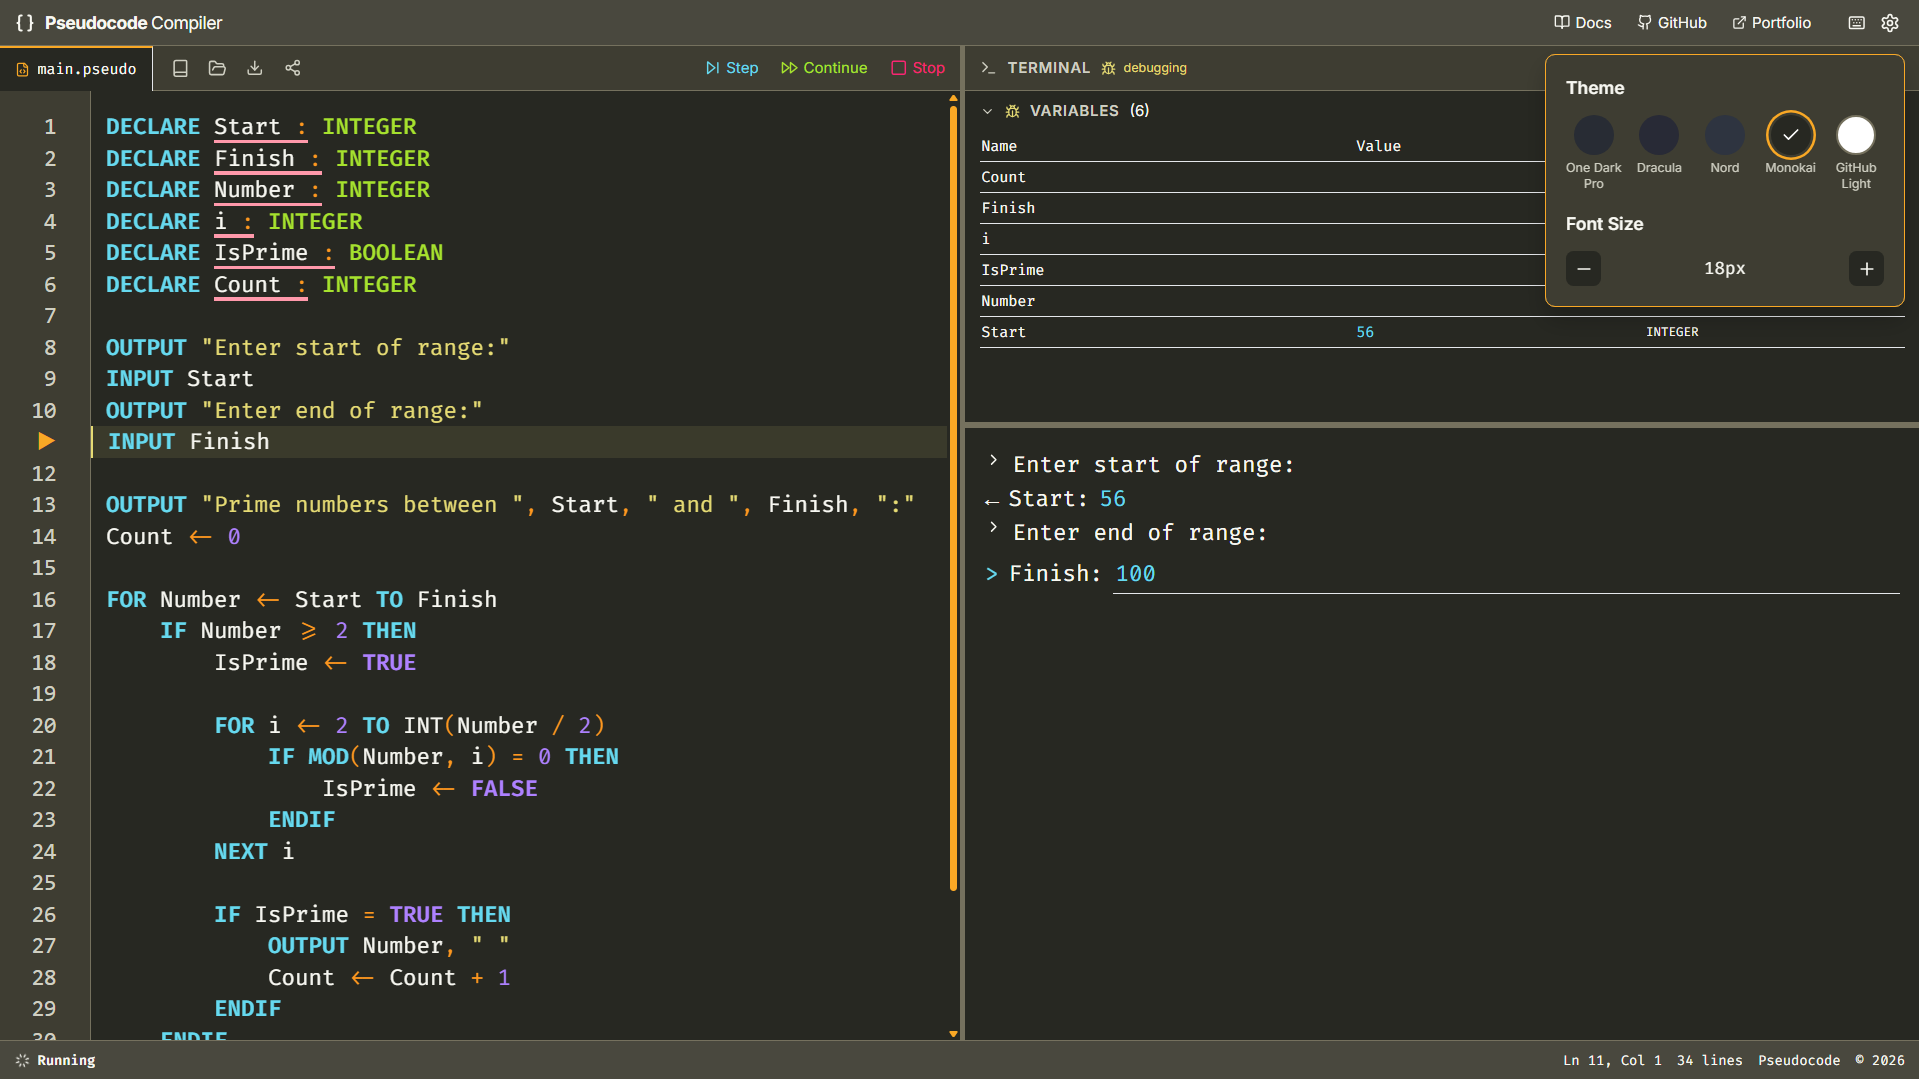Viewport: 1919px width, 1079px height.
Task: Step to the next line of execution
Action: 732,67
